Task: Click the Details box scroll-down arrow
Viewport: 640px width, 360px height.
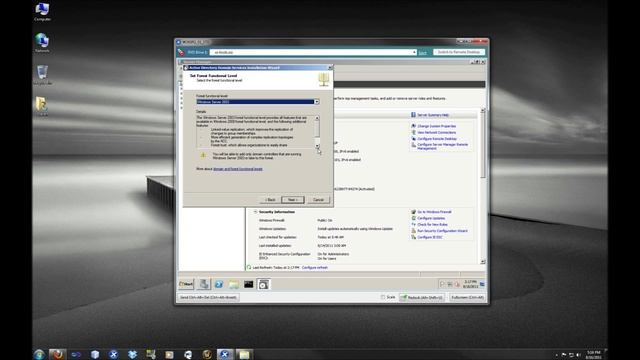Action: (317, 146)
